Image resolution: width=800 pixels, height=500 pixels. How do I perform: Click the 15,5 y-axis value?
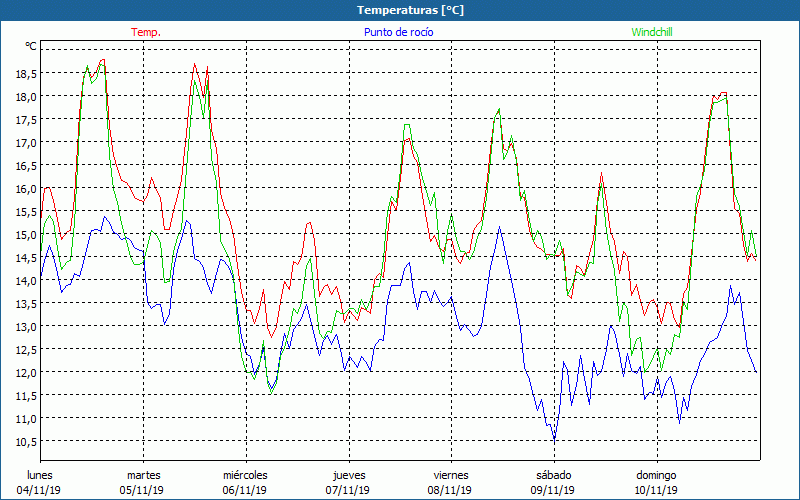click(26, 212)
